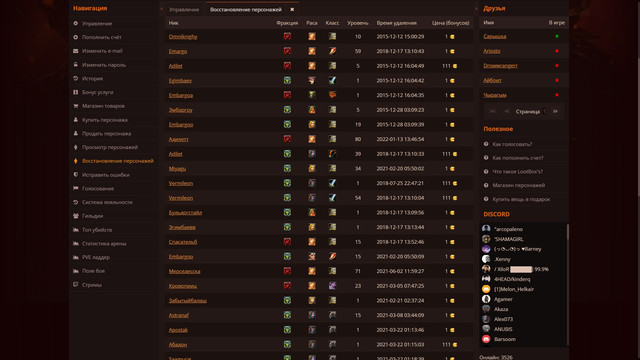
Task: Click race icon in Embargoa row
Action: coord(312,95)
